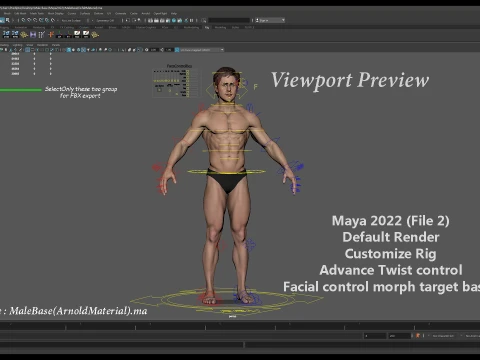Switch to the Rendering shelf tab

pos(39,27)
